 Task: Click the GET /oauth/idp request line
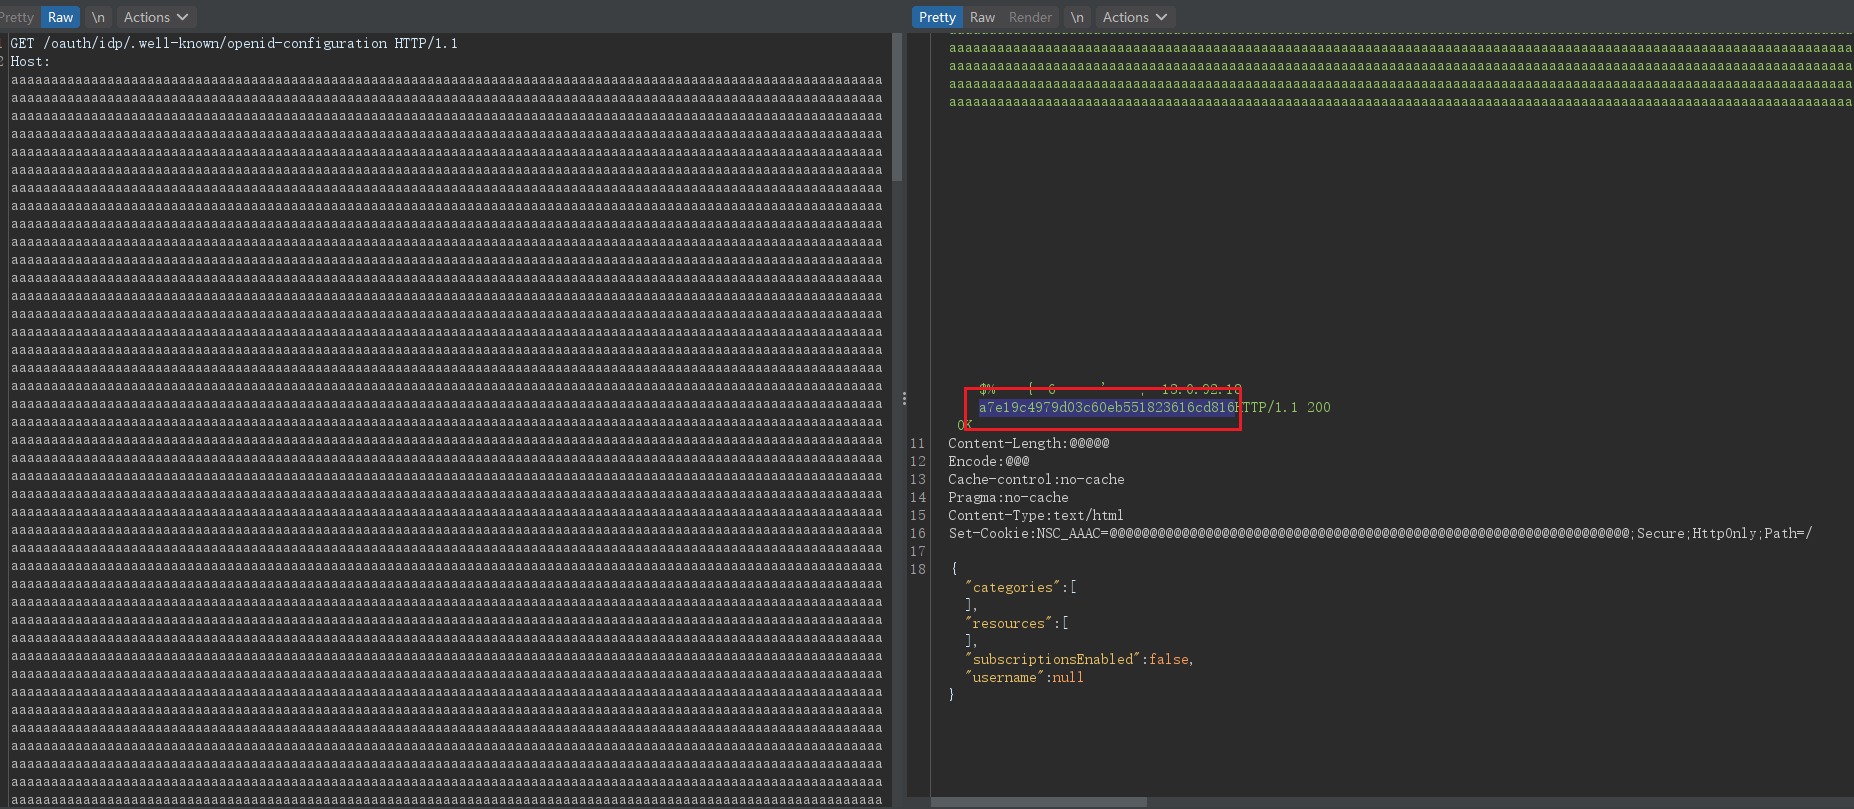[x=234, y=43]
